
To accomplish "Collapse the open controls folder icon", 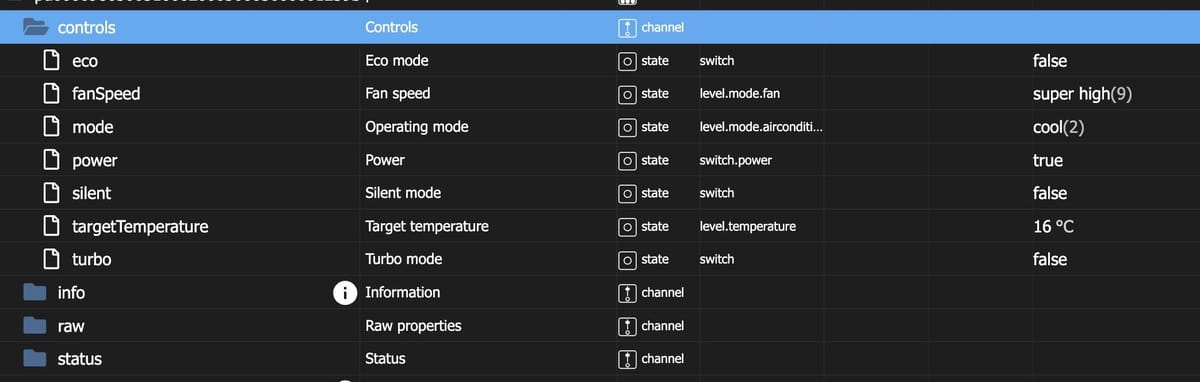I will [x=36, y=27].
